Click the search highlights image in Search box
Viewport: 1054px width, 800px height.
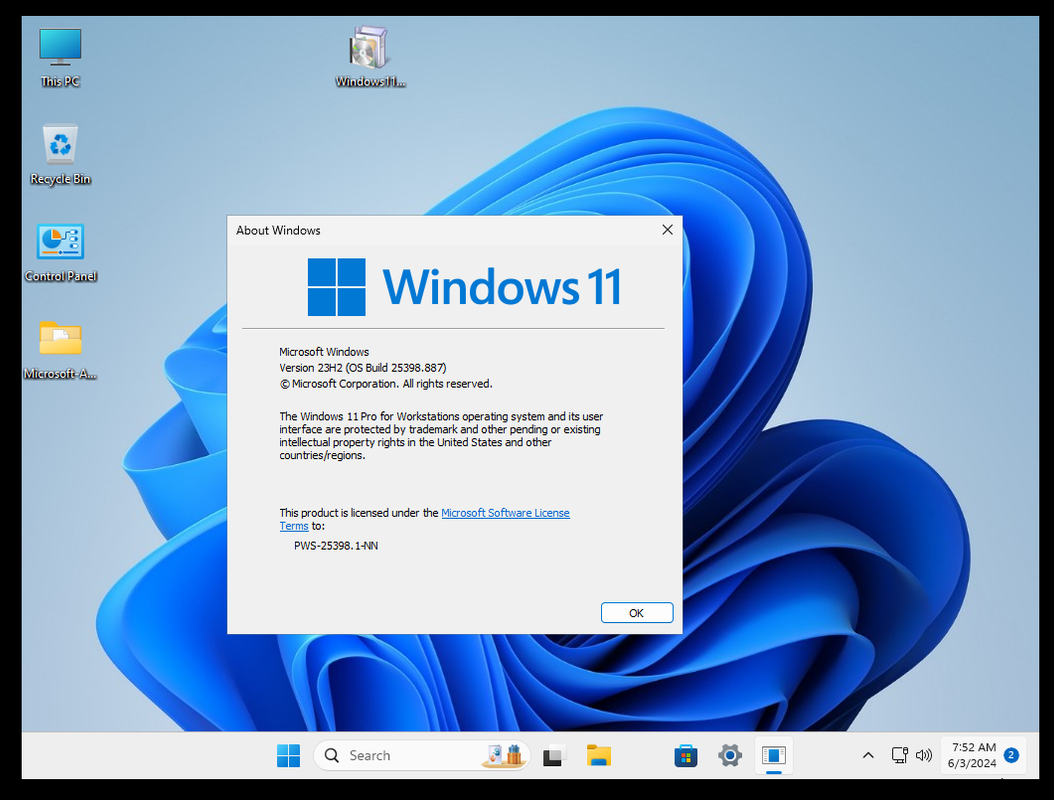point(503,755)
